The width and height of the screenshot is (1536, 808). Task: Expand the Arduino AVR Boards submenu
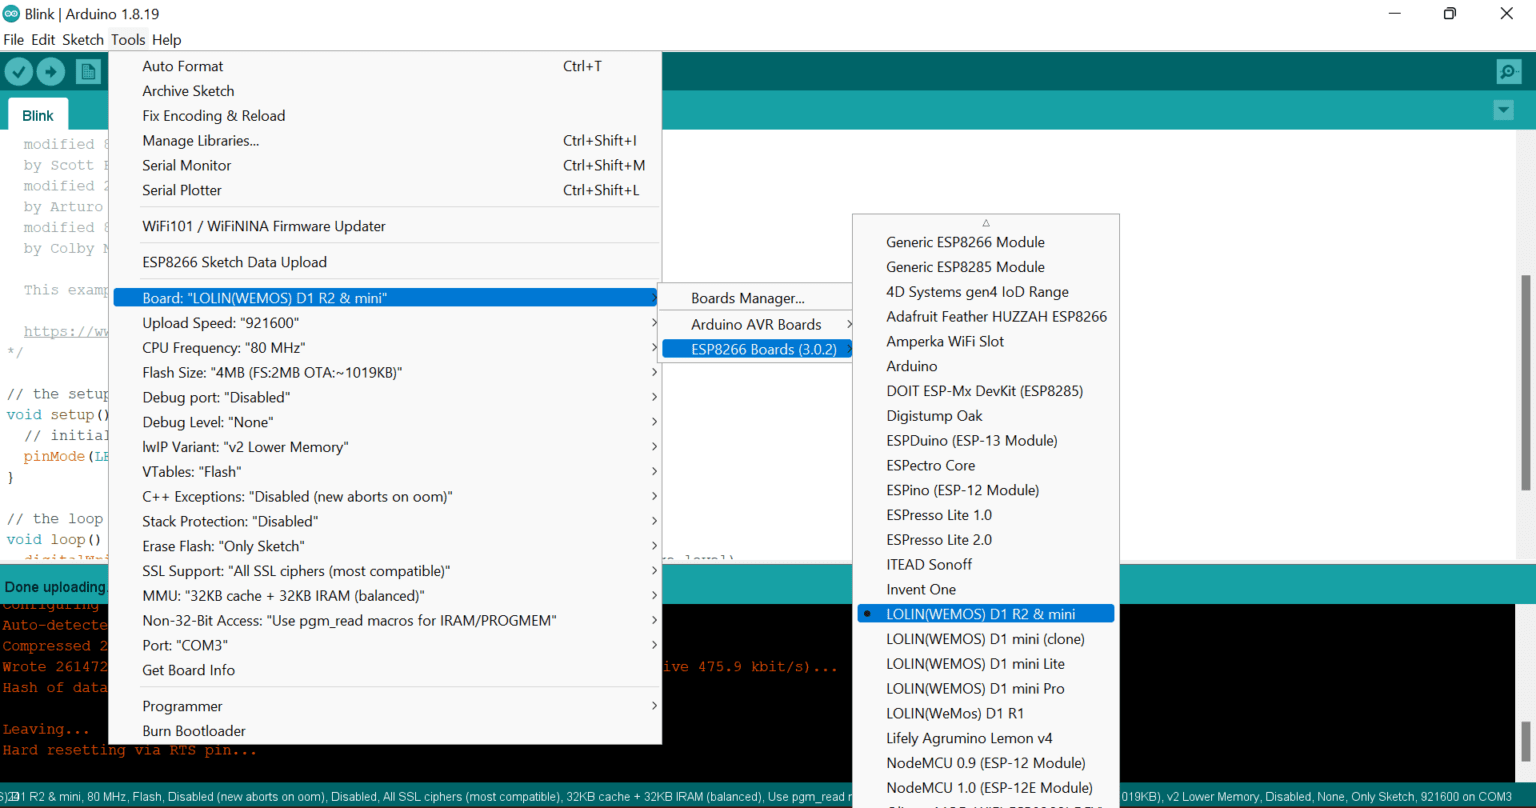pyautogui.click(x=757, y=324)
